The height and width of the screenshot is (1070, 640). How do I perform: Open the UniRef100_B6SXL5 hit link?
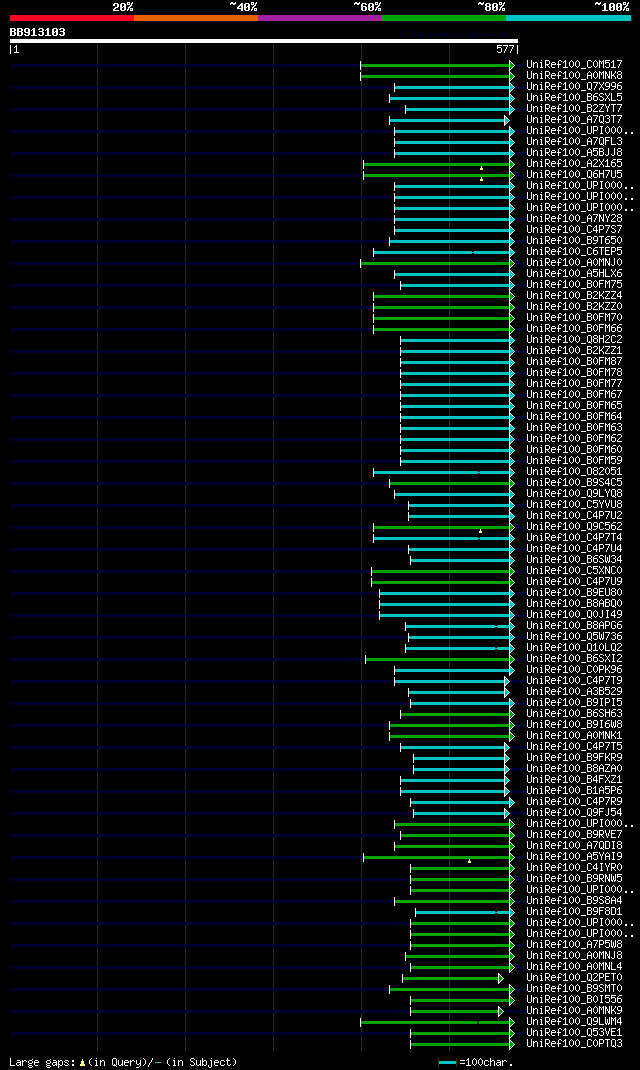(574, 98)
